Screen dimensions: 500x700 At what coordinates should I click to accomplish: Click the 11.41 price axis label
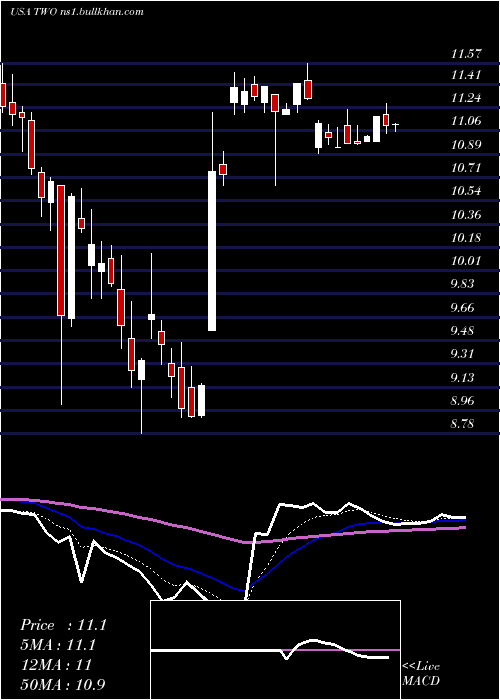(x=466, y=75)
